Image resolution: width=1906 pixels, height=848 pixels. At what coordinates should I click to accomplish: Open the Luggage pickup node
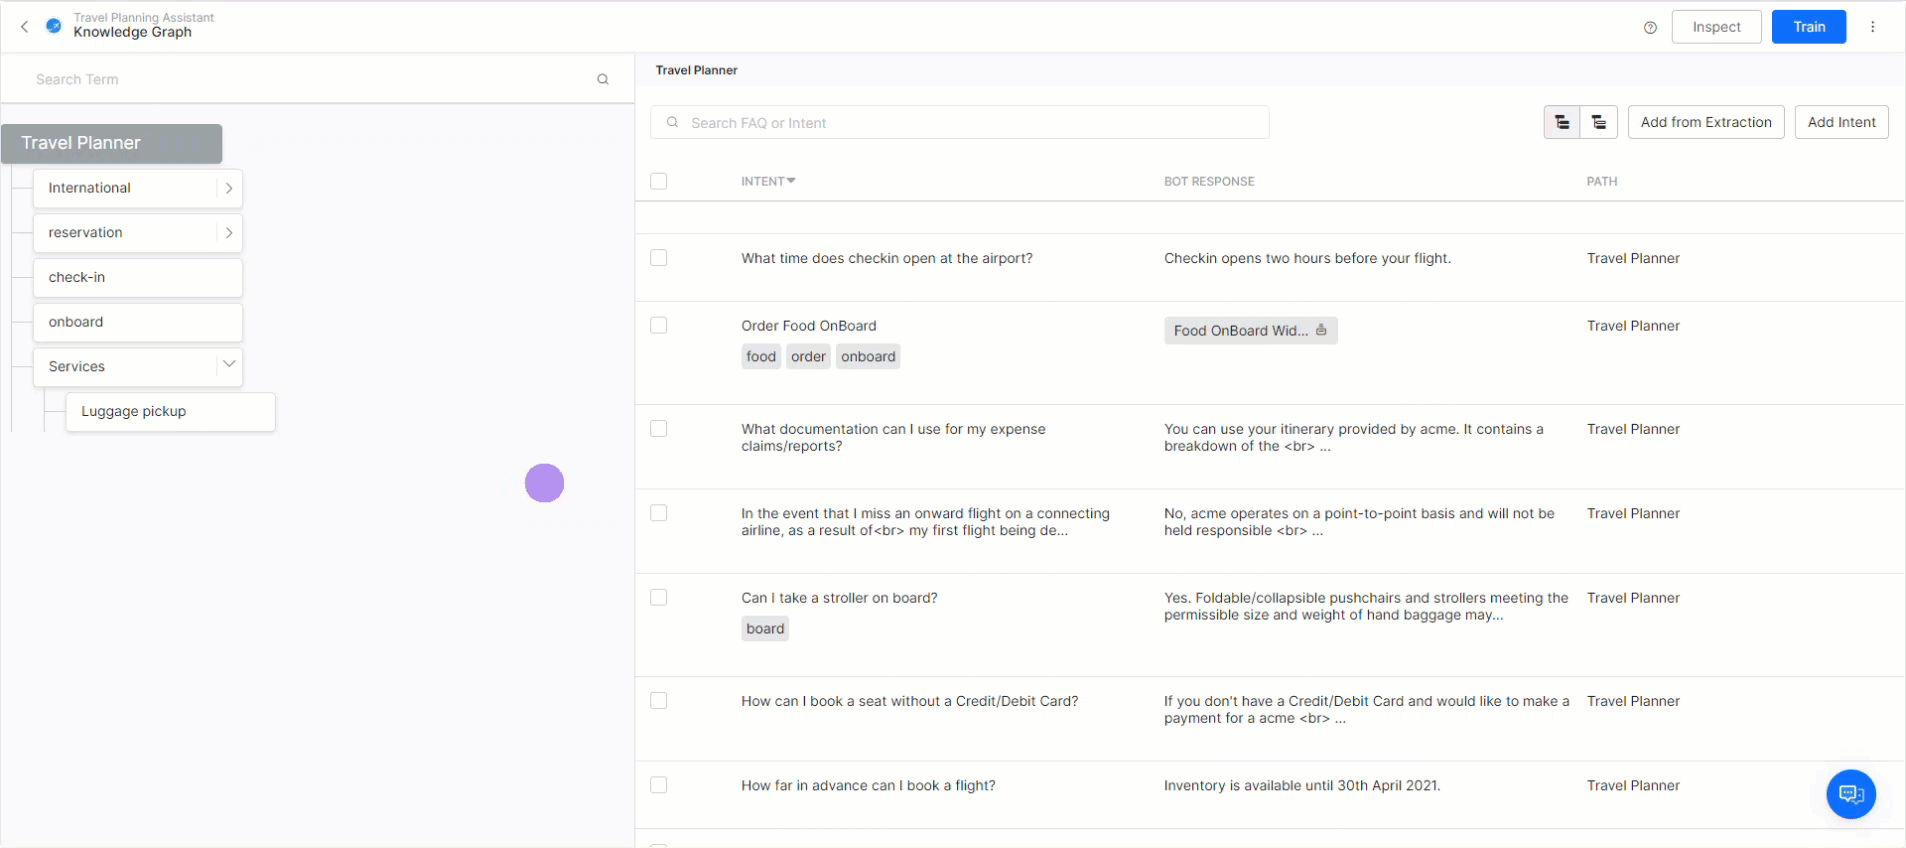click(x=170, y=412)
